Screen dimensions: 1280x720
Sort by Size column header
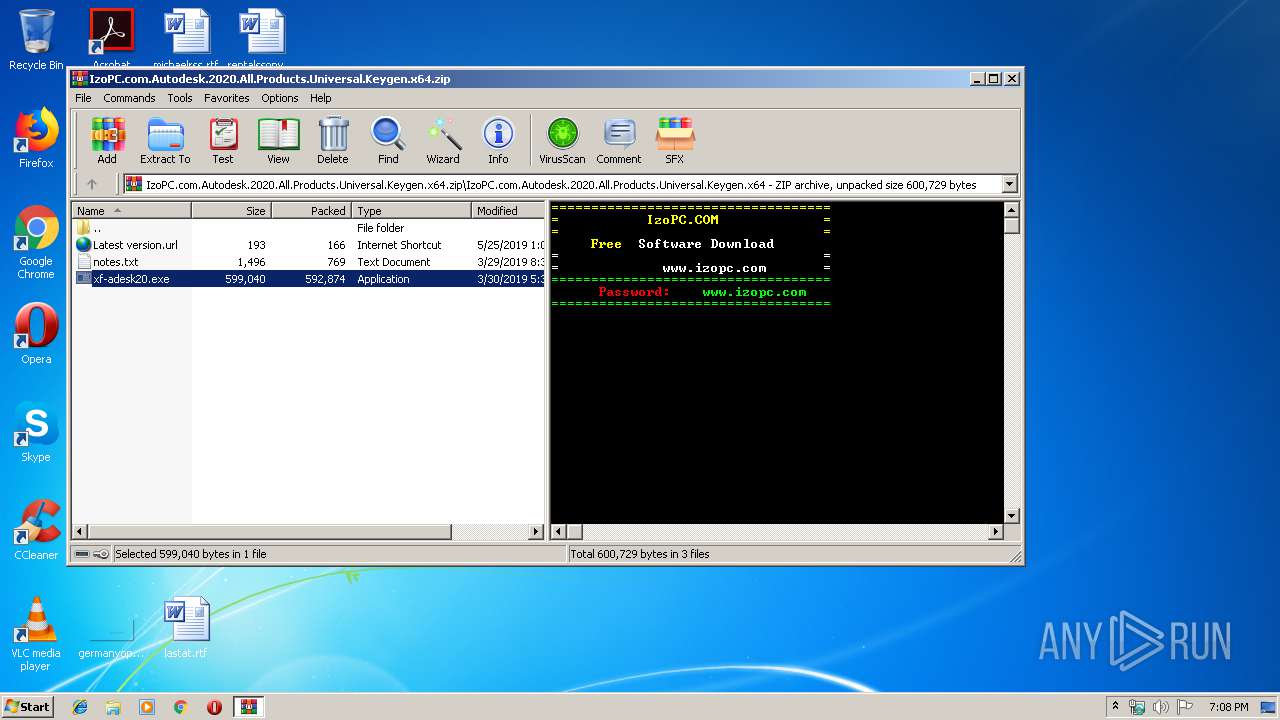(x=231, y=210)
